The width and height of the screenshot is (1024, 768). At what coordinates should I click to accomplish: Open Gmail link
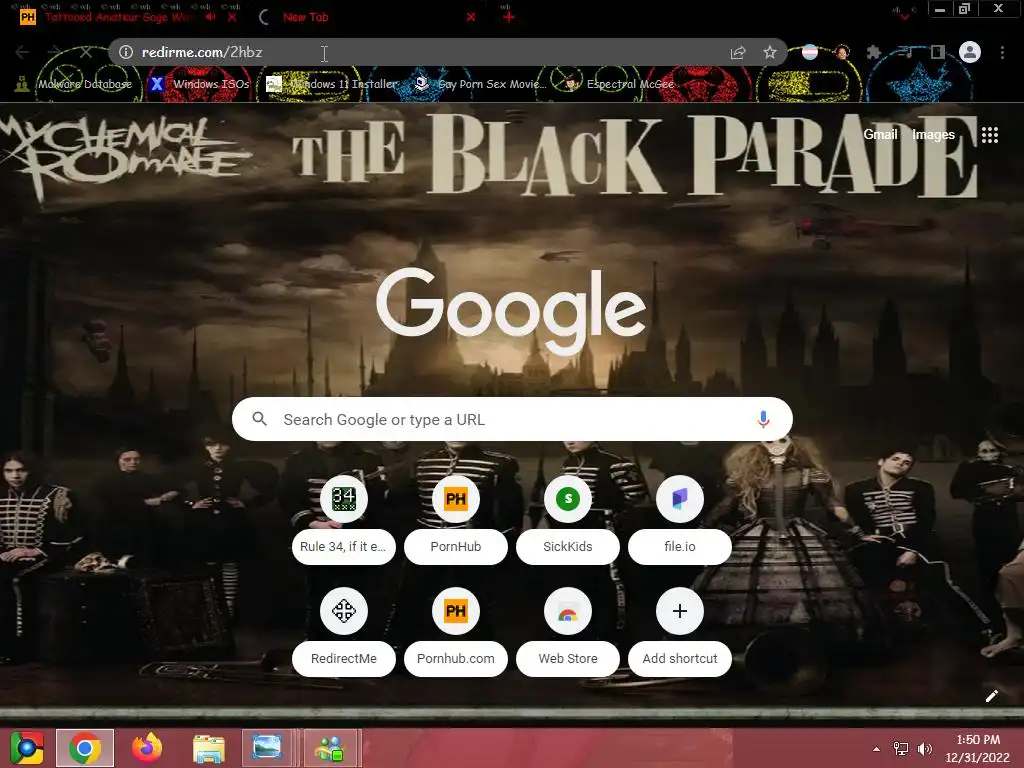880,135
